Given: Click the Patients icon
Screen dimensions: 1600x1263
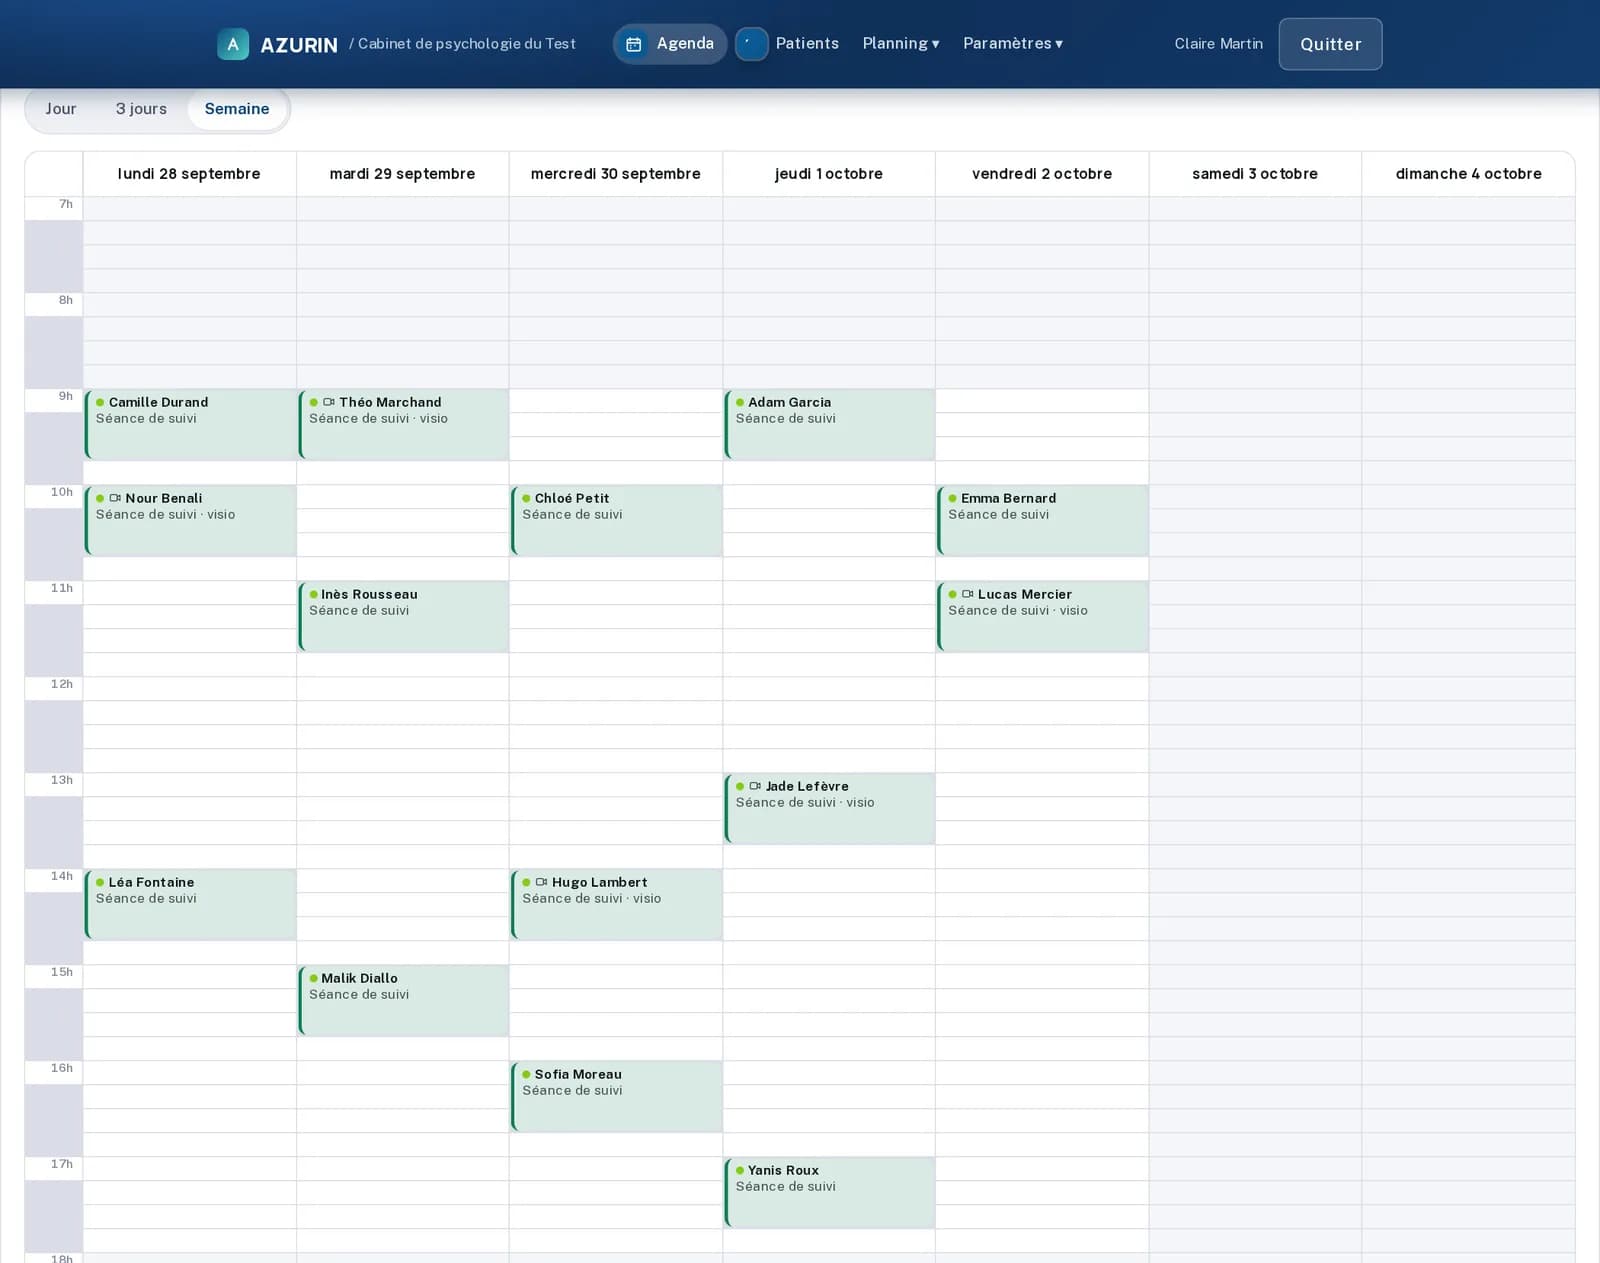Looking at the screenshot, I should click(x=752, y=44).
